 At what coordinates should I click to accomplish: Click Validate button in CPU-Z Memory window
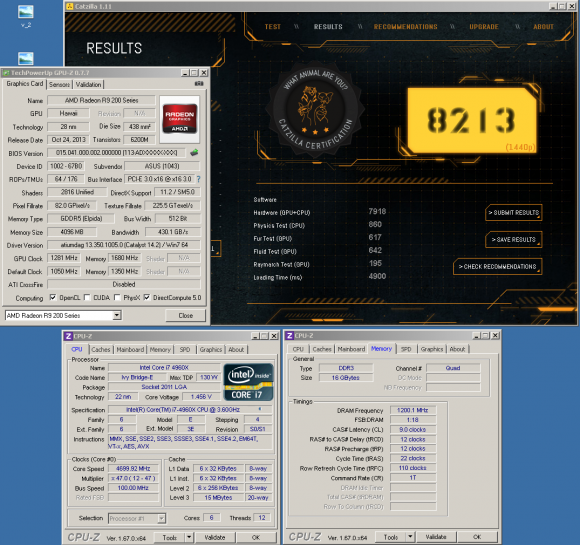(x=436, y=536)
